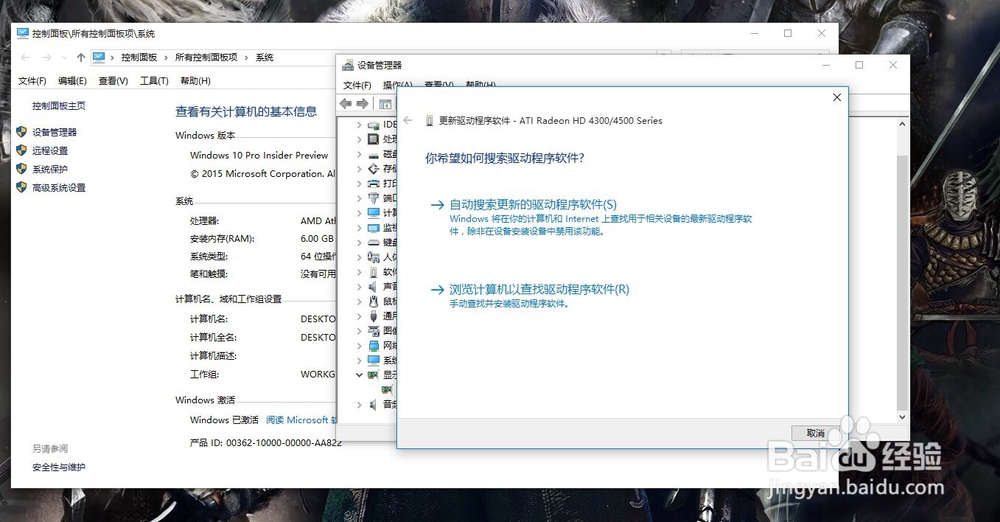1000x522 pixels.
Task: Open 文件(F) menu in Control Panel window
Action: pyautogui.click(x=32, y=80)
